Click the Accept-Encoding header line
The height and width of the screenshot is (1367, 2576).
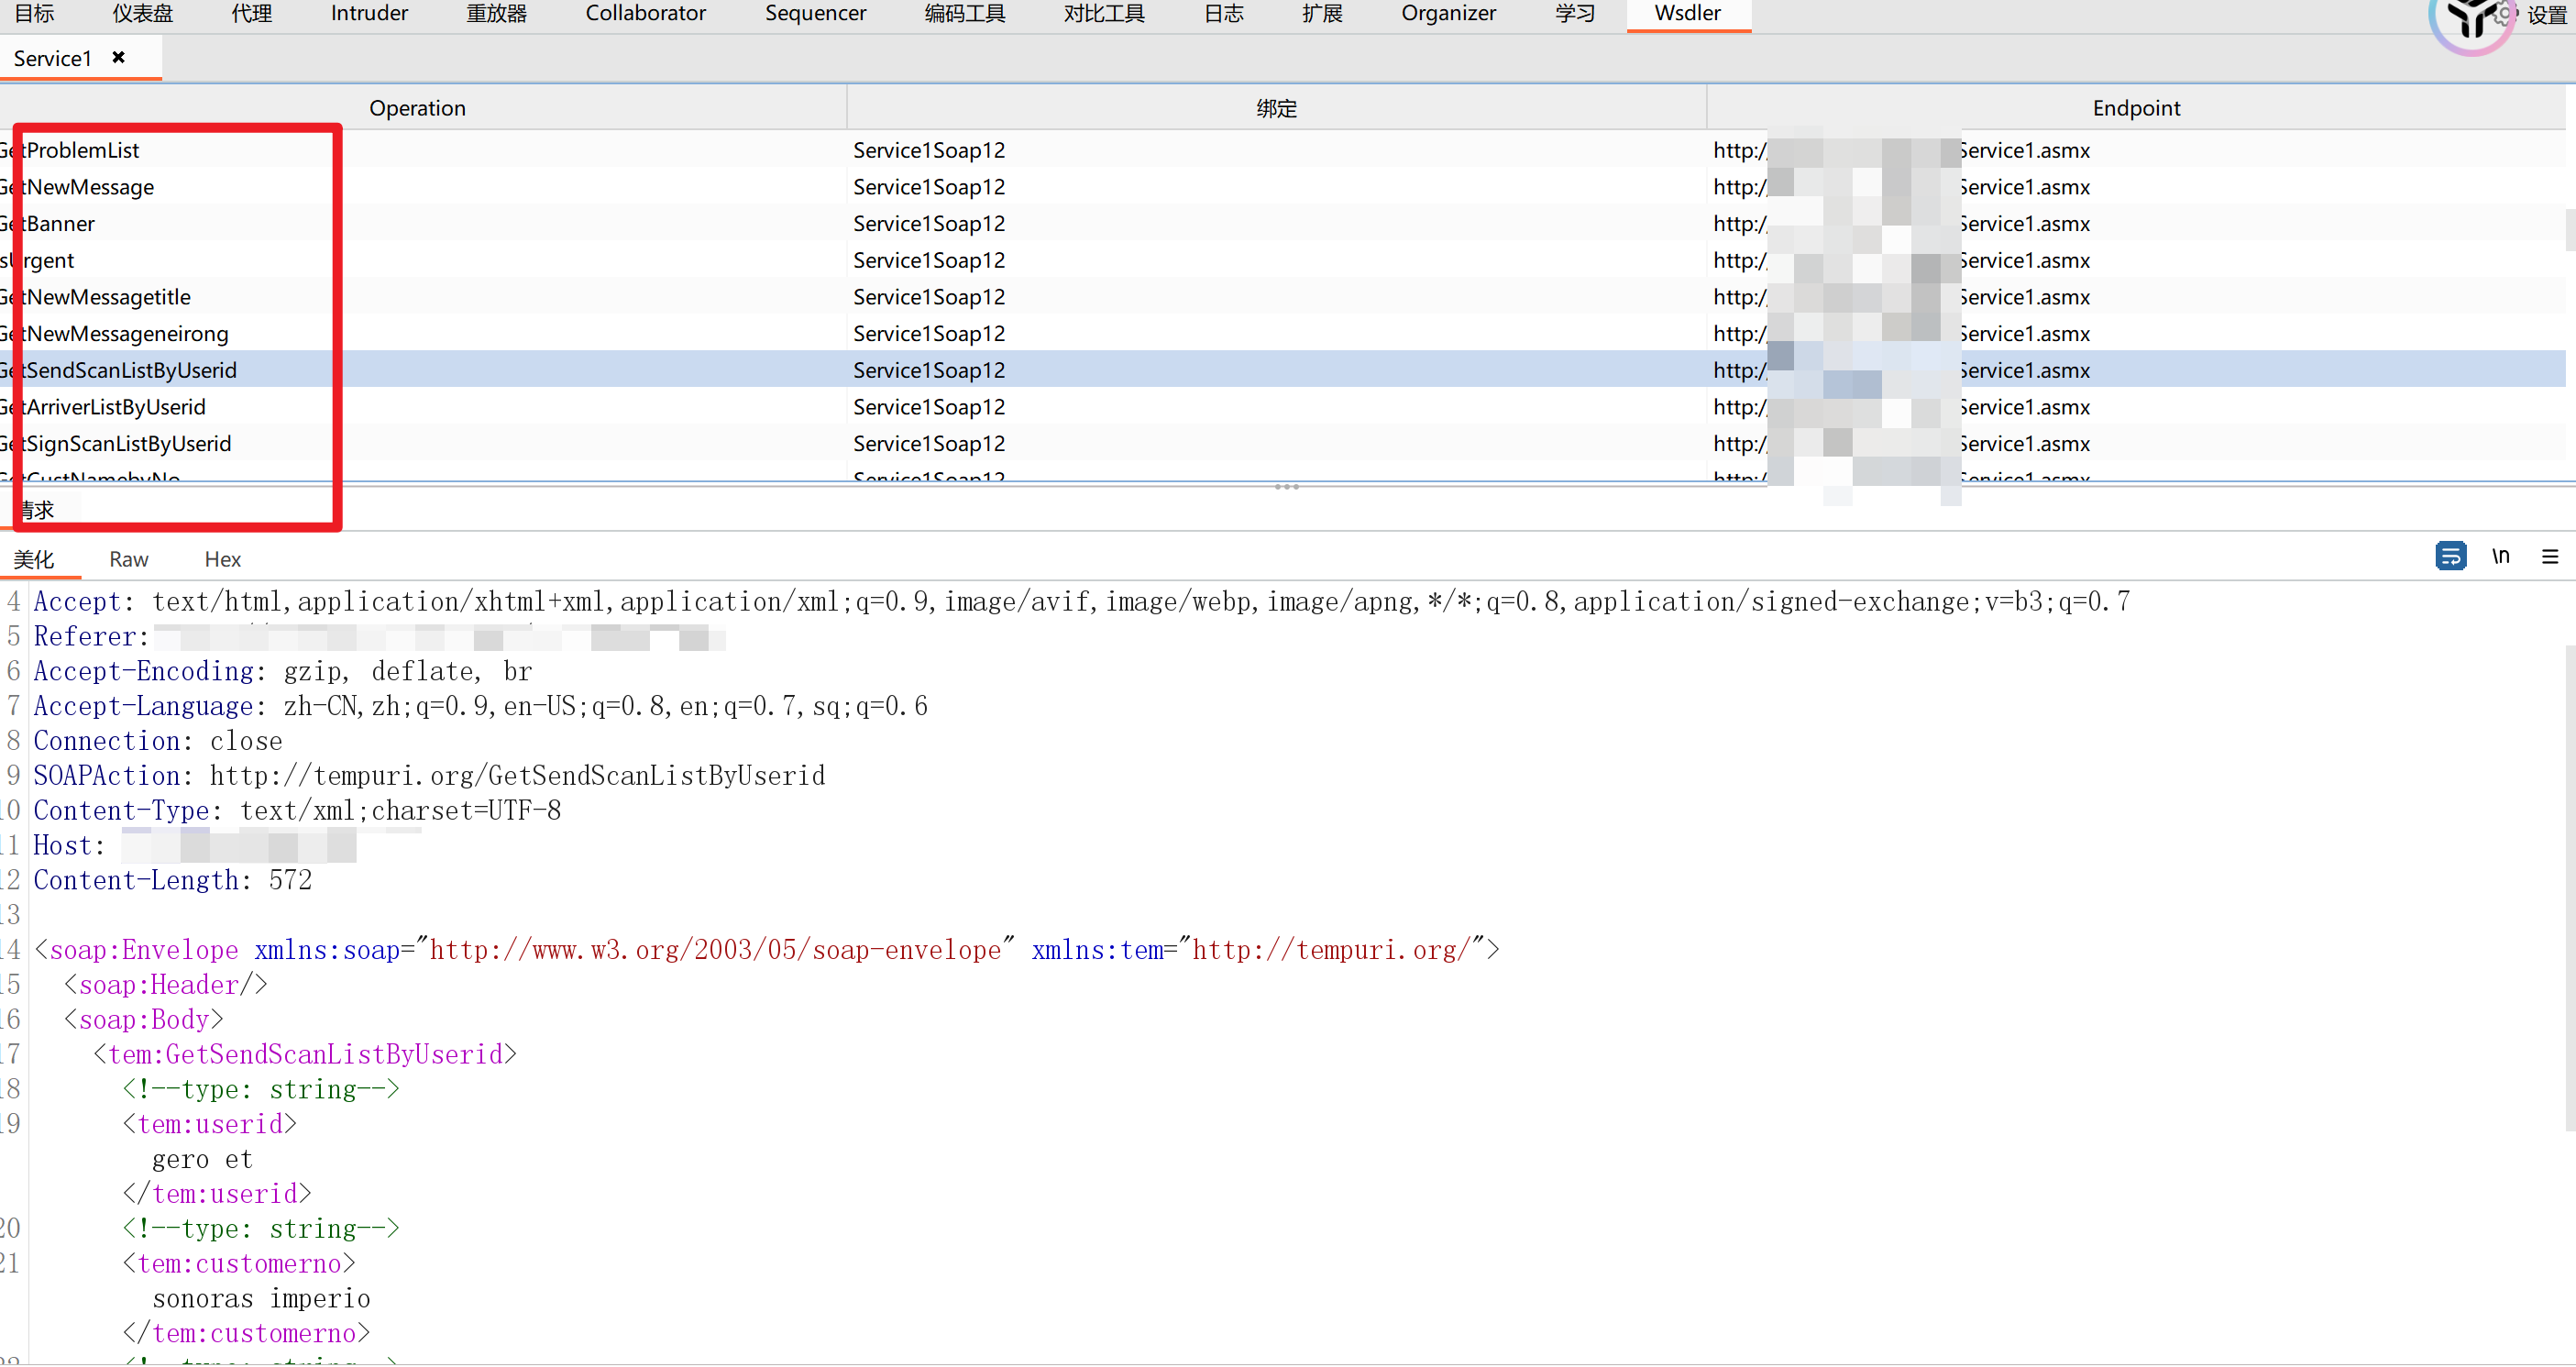(283, 671)
